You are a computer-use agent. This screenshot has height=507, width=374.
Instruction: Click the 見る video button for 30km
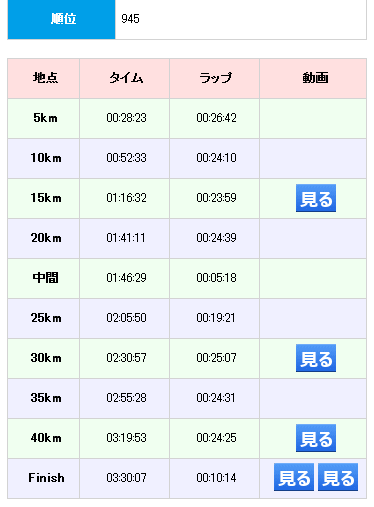coord(316,358)
